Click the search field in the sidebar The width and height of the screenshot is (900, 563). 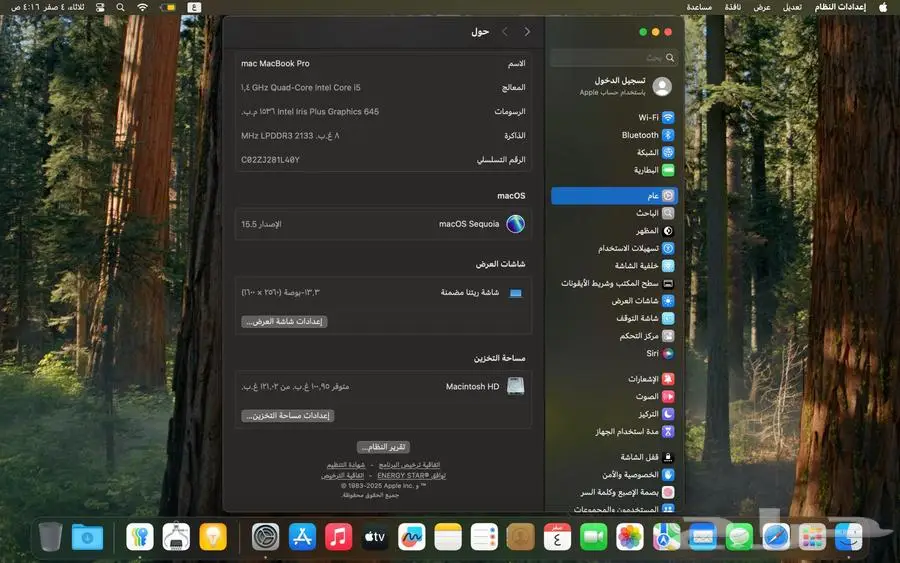coord(614,57)
